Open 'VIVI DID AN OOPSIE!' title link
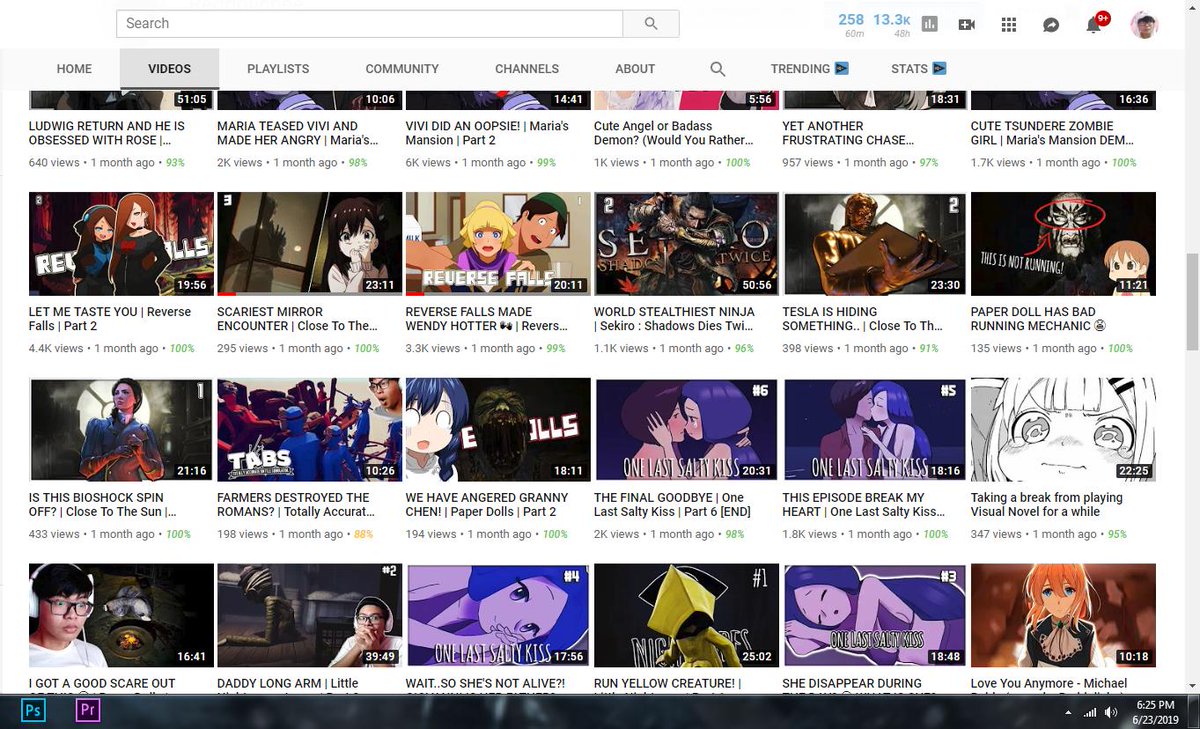 pos(487,133)
